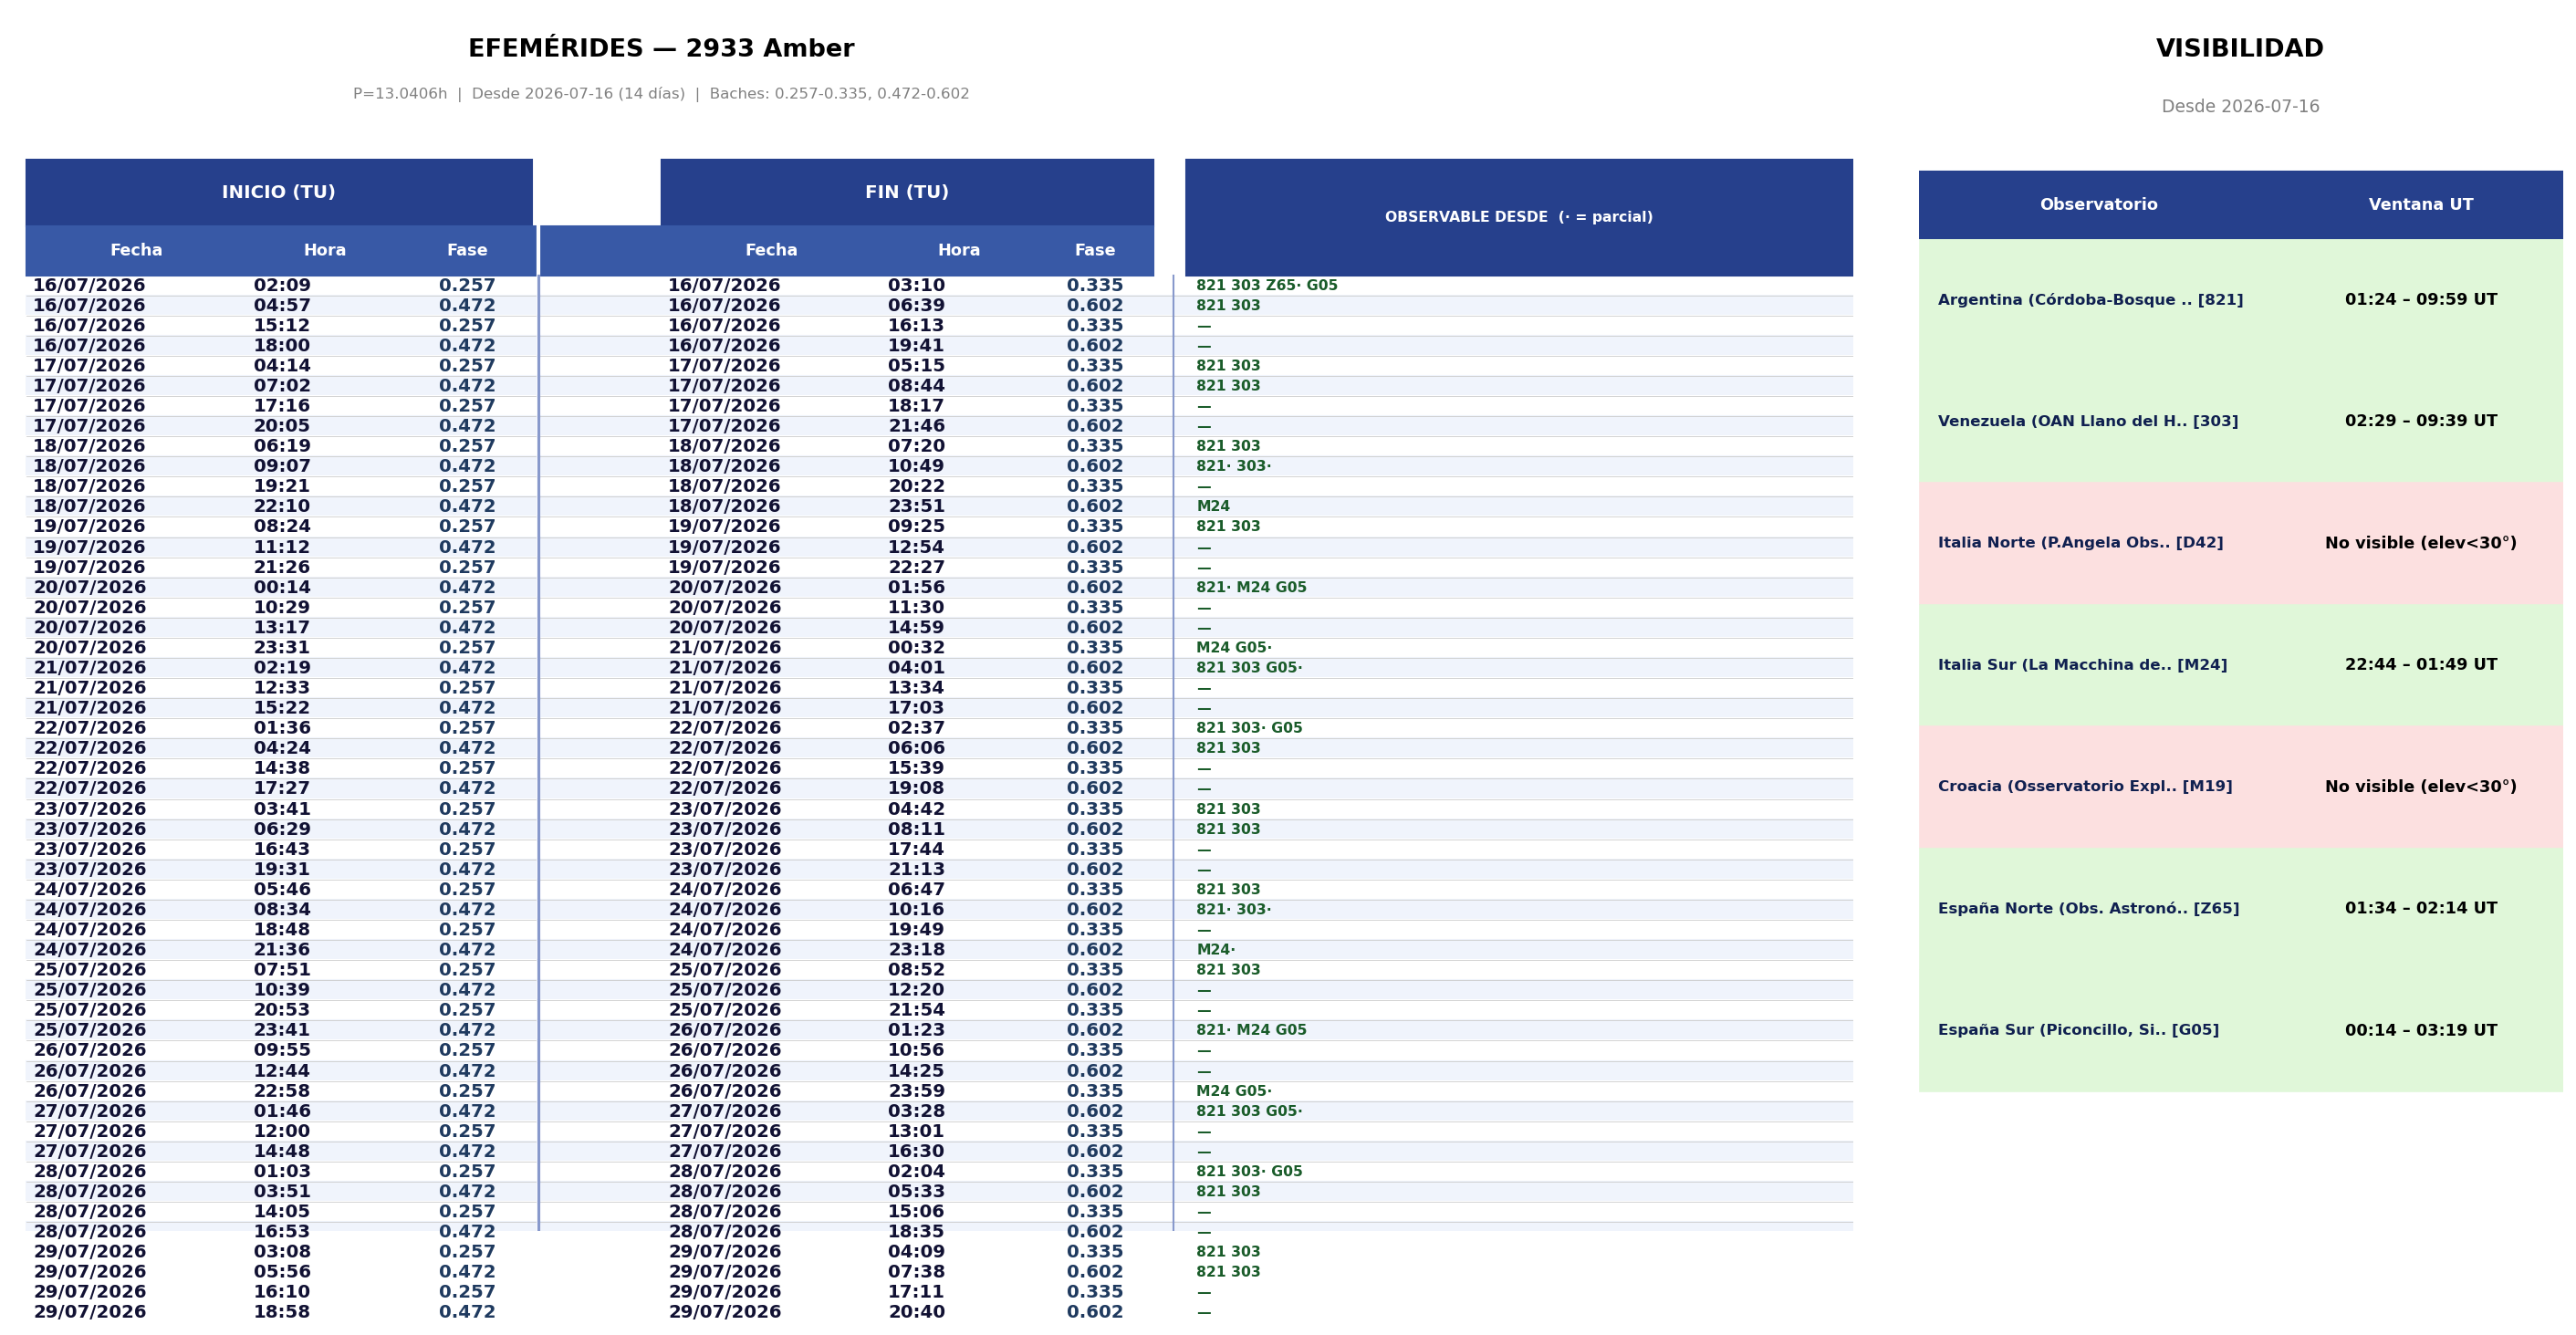The height and width of the screenshot is (1335, 2576).
Task: Click observable 'M24·' in the 24/07/2026 21:36 row
Action: coord(1216,950)
